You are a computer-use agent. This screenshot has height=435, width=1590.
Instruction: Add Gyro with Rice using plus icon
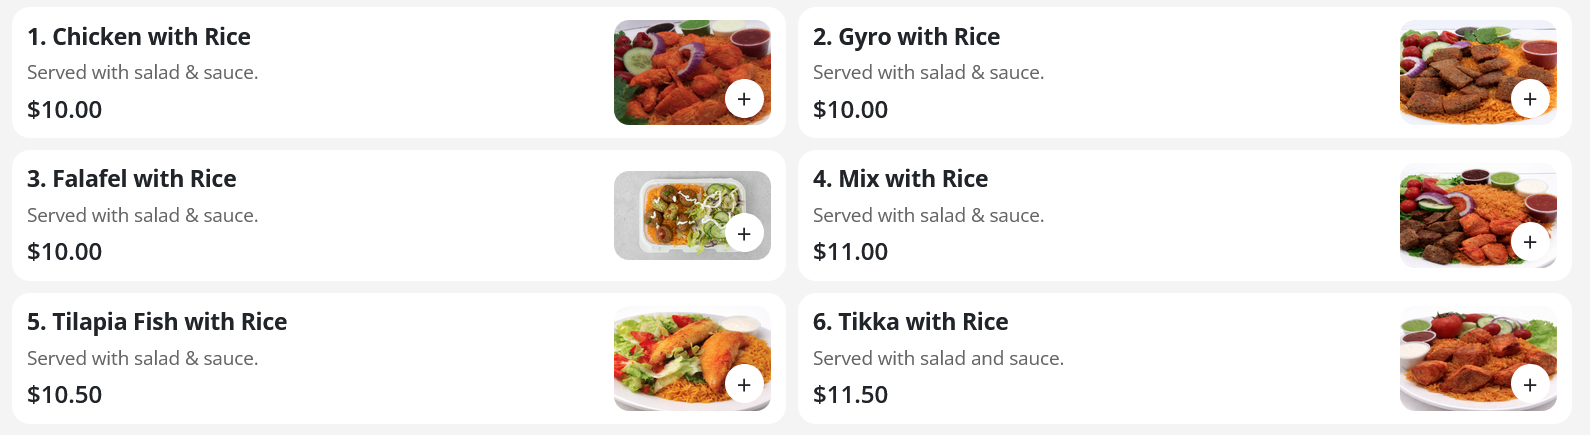(1530, 99)
